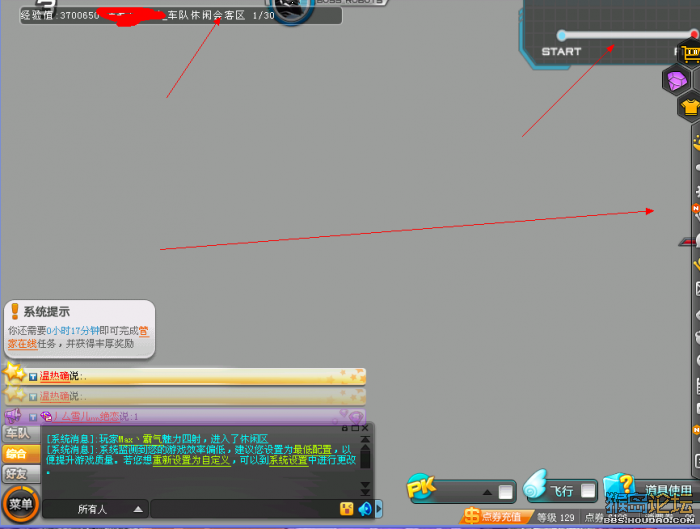The height and width of the screenshot is (529, 700).
Task: Click the blue START point on track bar
Action: pos(562,35)
